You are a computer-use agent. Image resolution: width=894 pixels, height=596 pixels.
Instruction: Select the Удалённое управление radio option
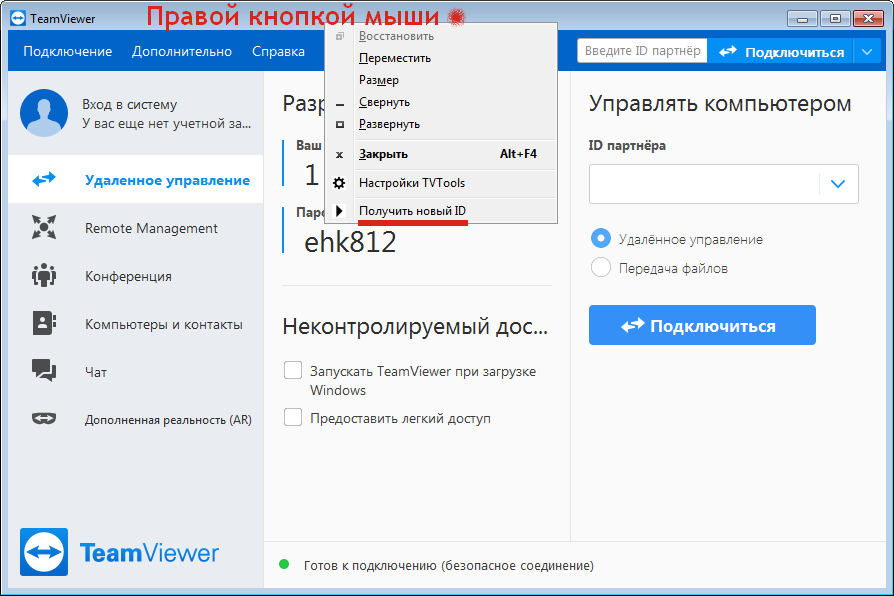601,239
